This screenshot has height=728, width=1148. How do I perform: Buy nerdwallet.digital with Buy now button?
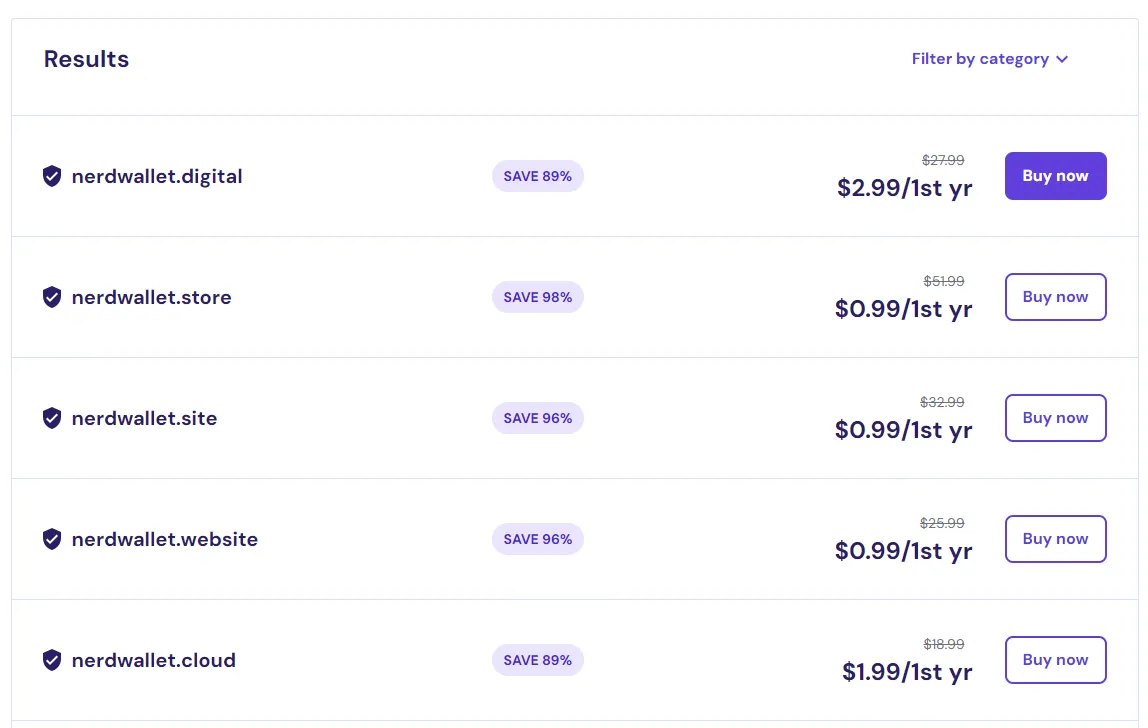[x=1055, y=176]
